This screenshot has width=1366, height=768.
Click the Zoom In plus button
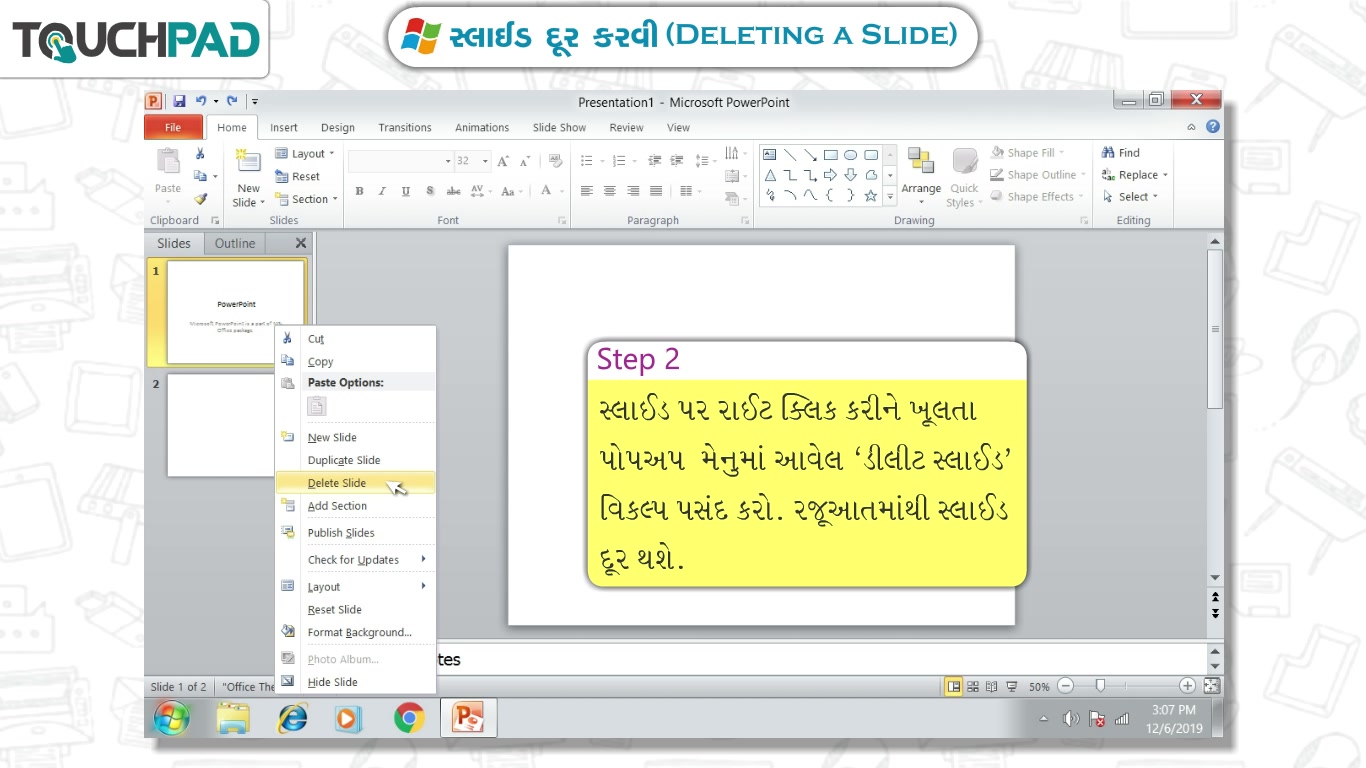(x=1187, y=686)
